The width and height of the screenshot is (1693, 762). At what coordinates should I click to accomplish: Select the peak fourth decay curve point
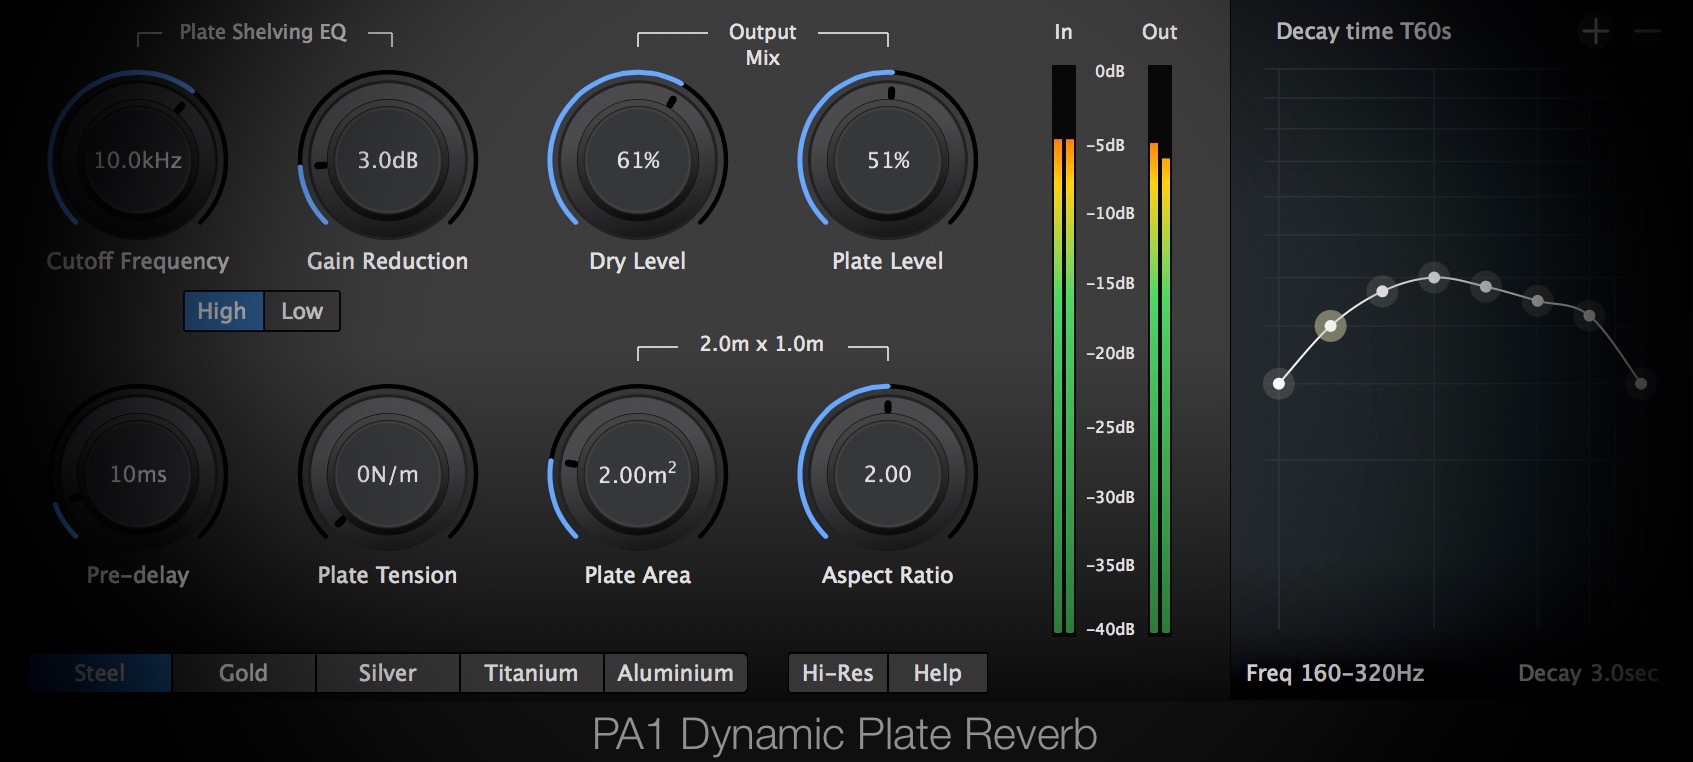tap(1434, 277)
